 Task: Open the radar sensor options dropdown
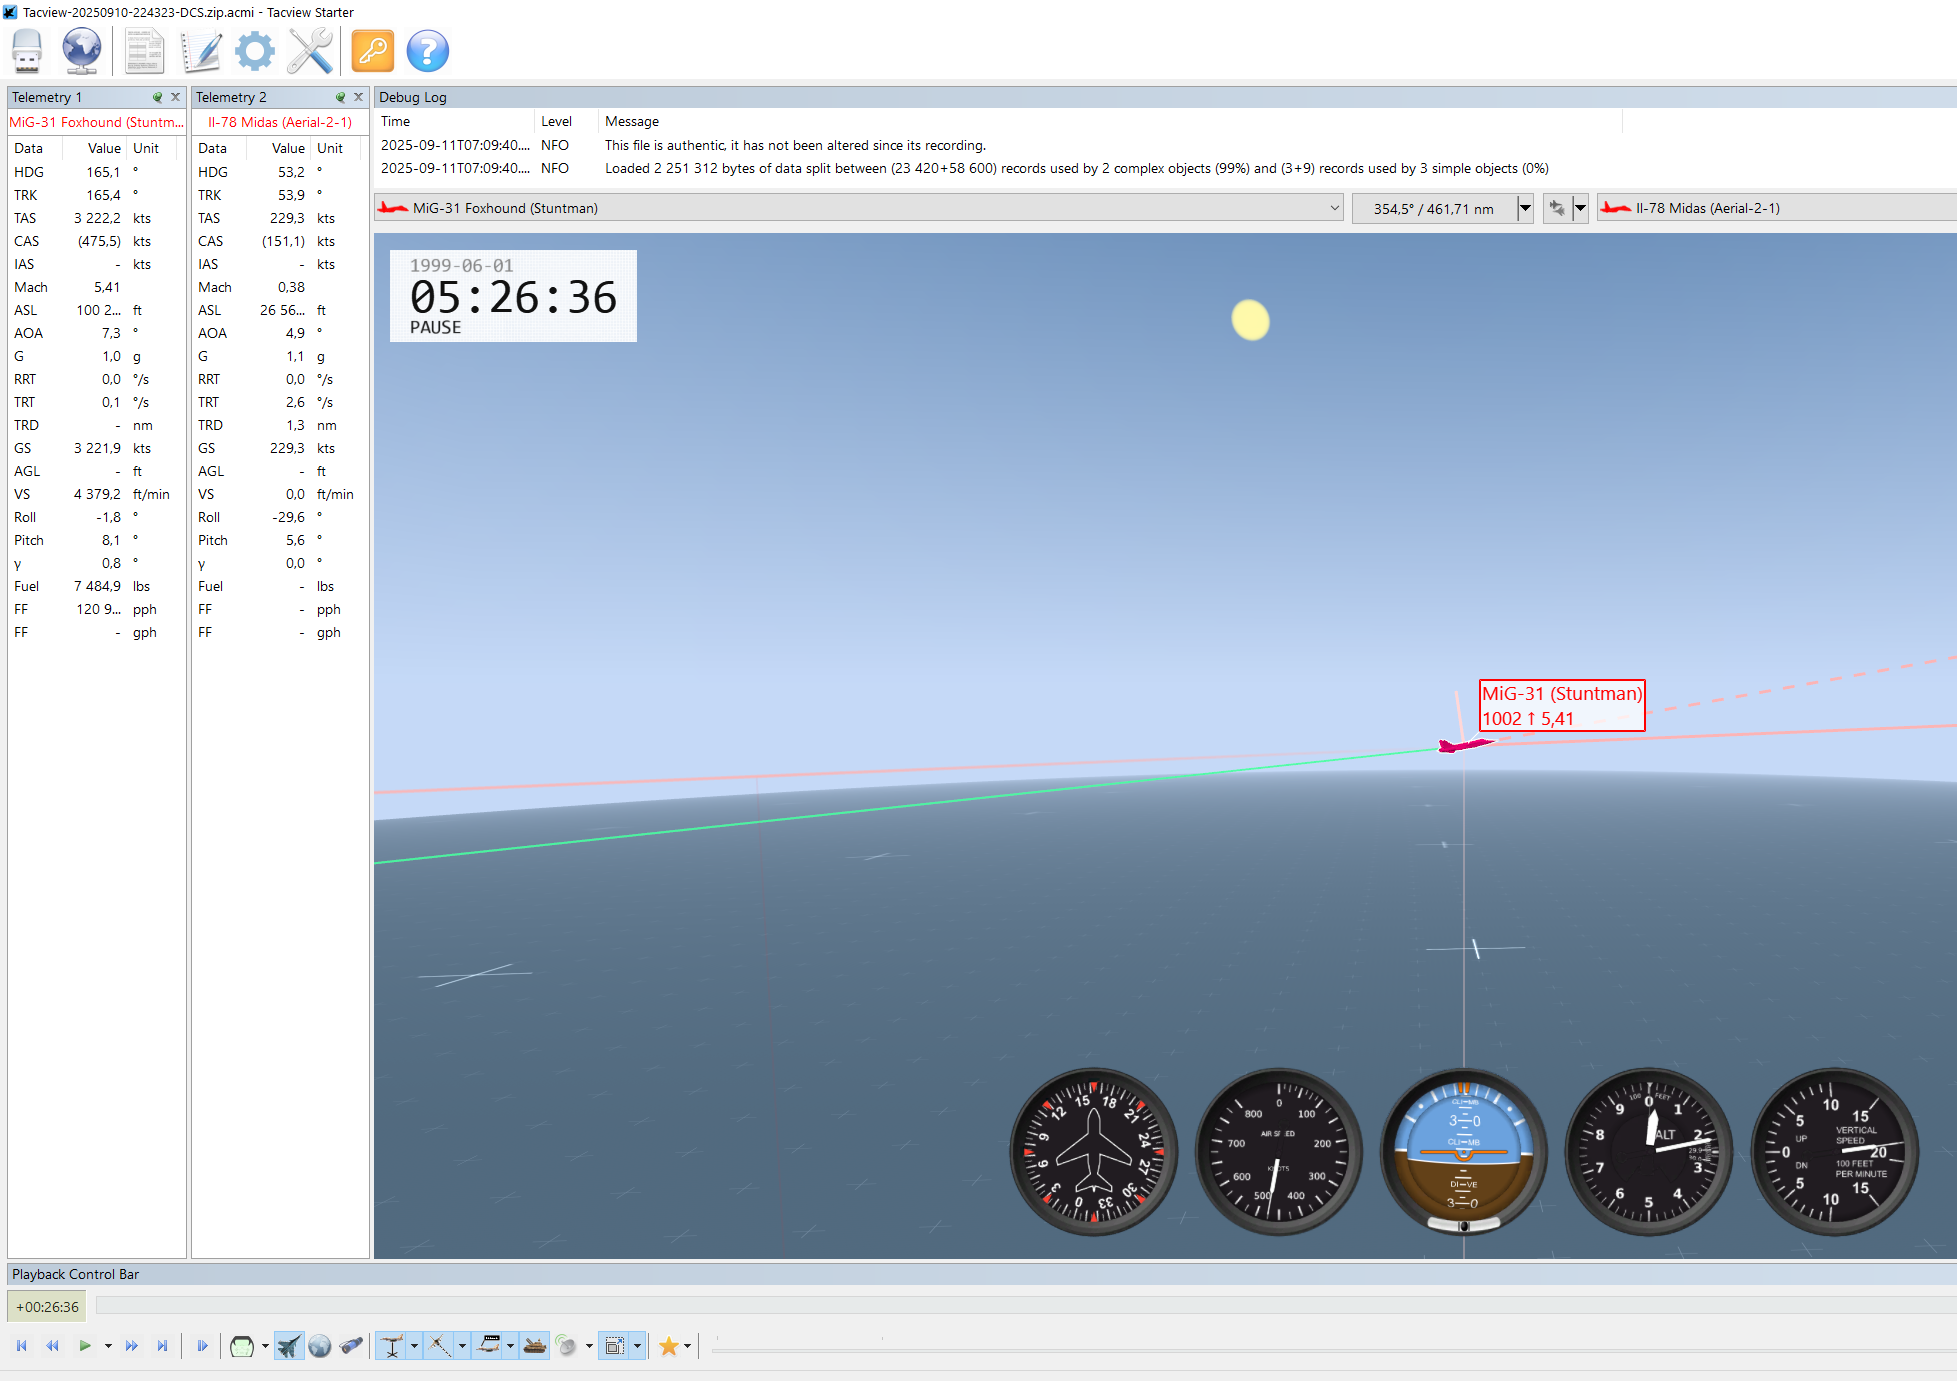pyautogui.click(x=589, y=1346)
